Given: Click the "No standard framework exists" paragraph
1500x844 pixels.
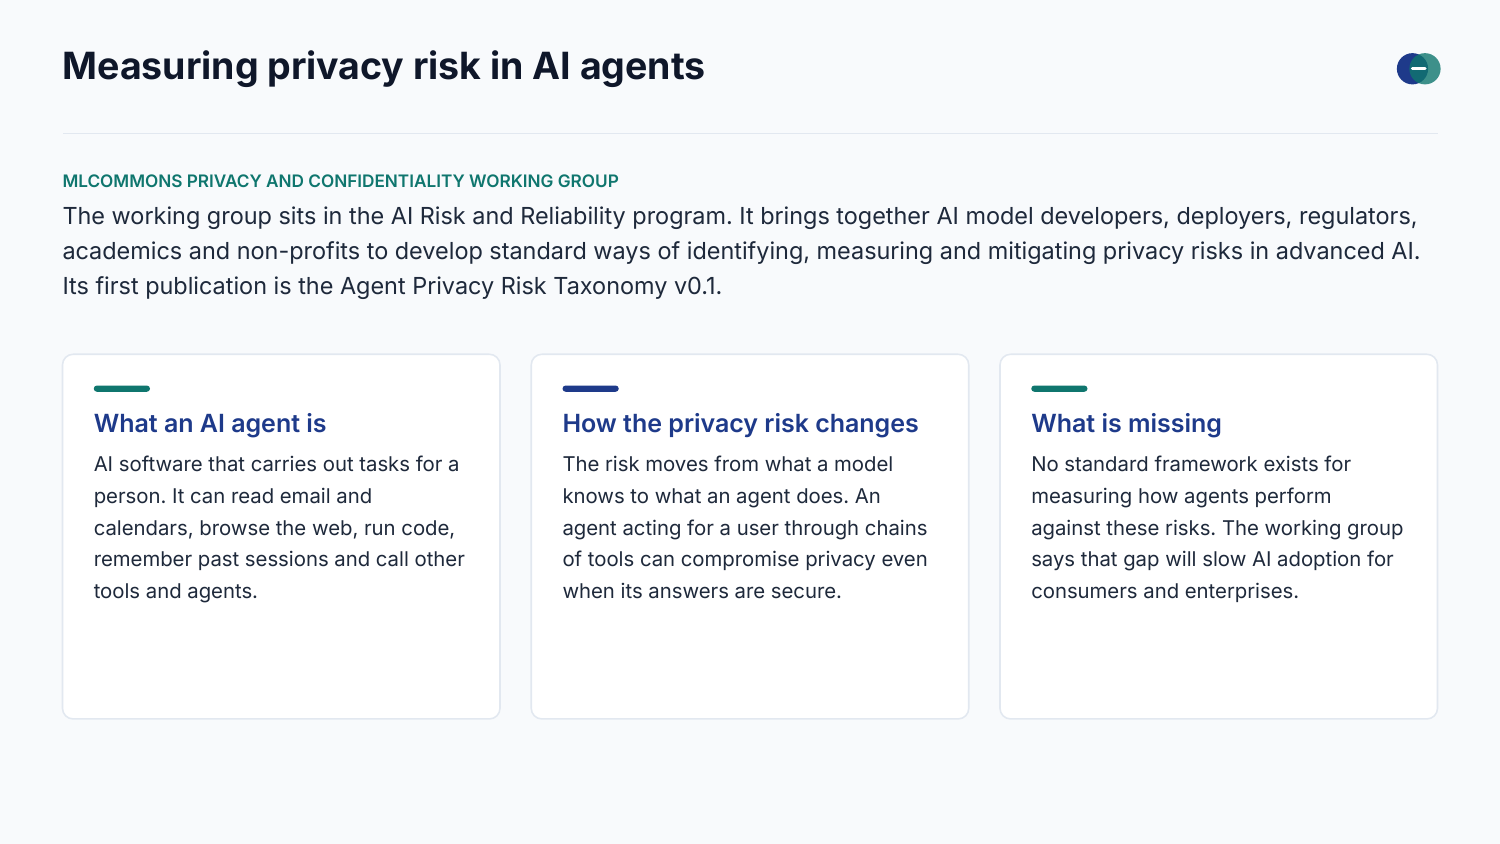Looking at the screenshot, I should point(1217,527).
